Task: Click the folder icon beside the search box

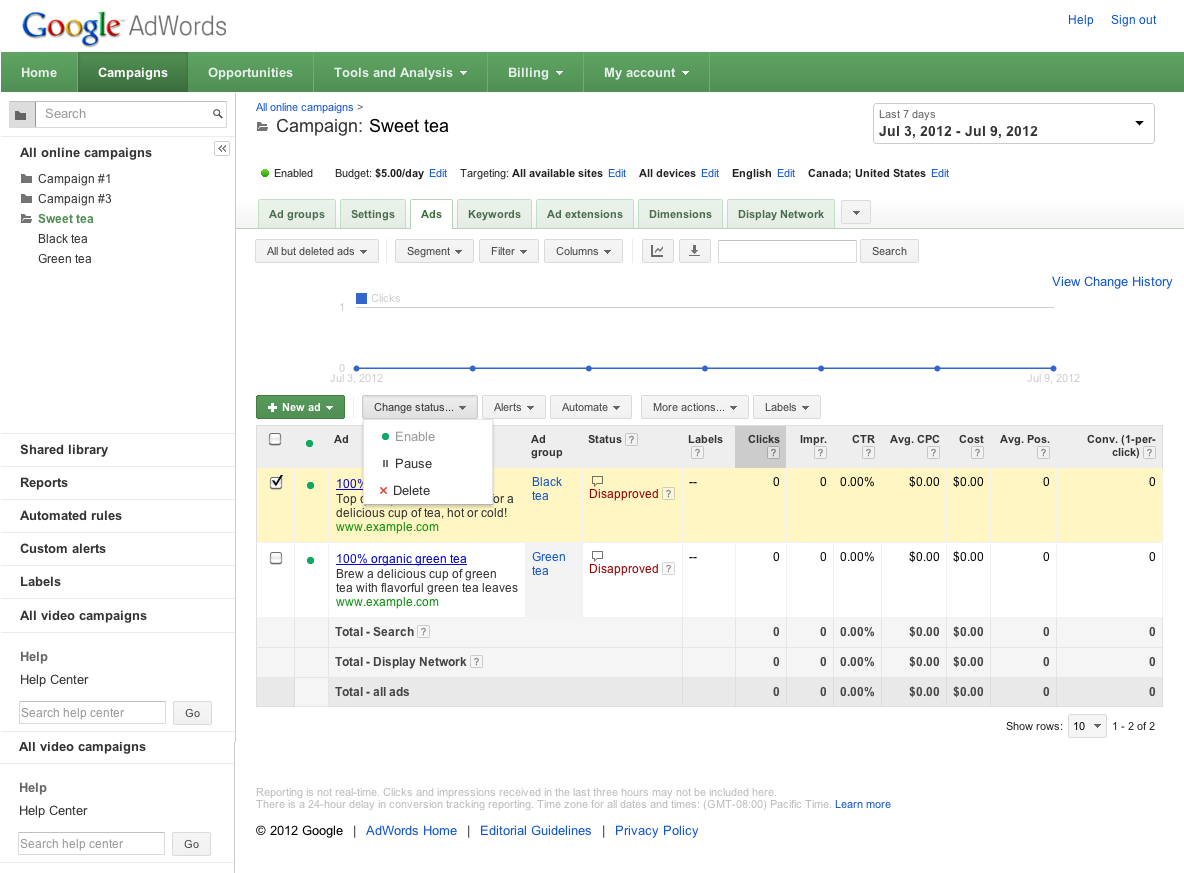Action: [x=21, y=115]
